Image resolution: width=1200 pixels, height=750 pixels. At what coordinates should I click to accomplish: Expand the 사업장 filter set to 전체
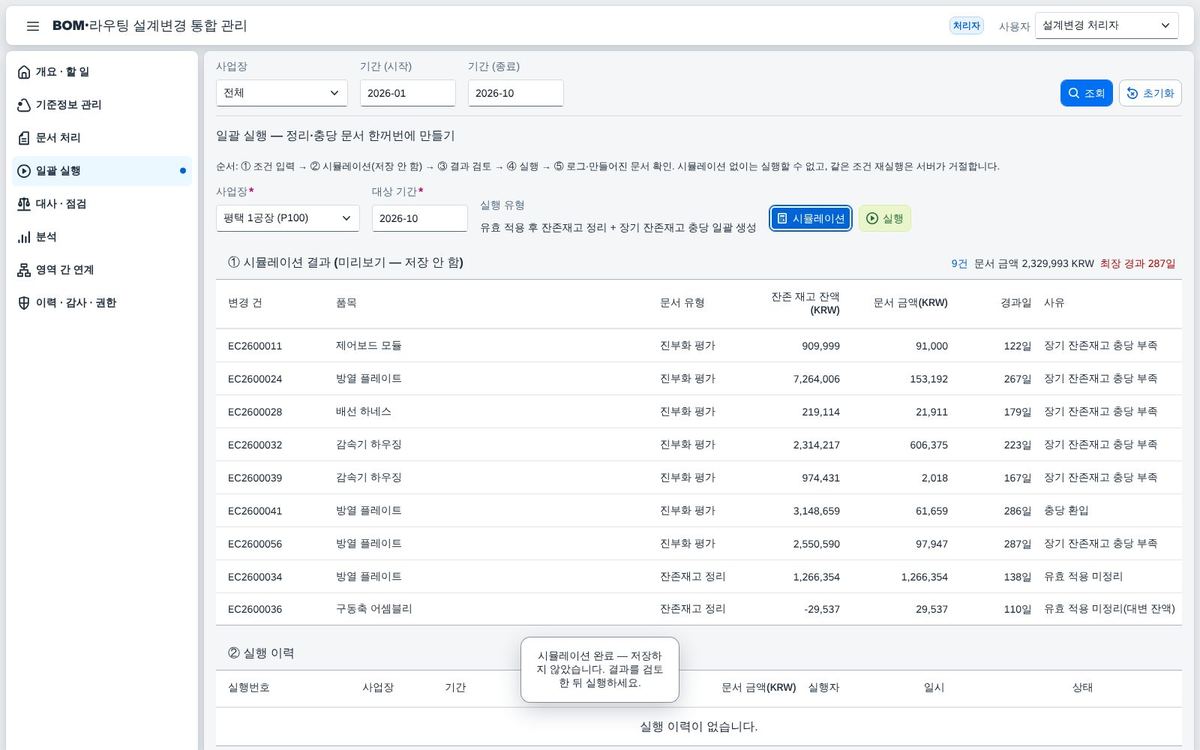tap(282, 93)
